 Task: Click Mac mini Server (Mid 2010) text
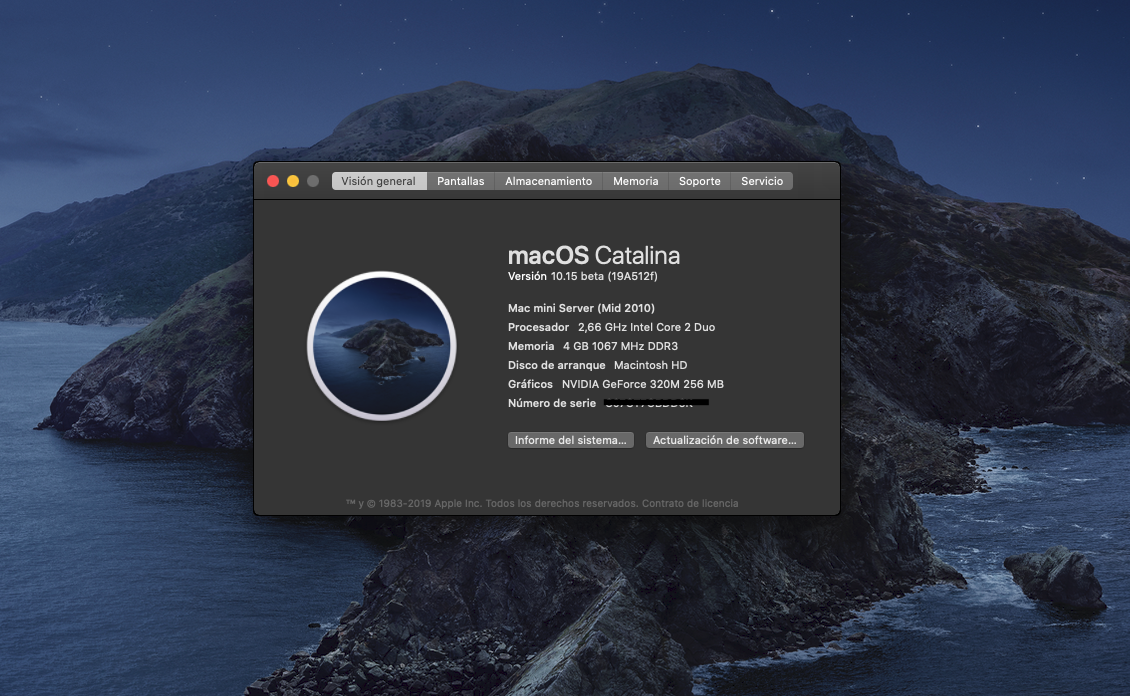pos(581,308)
